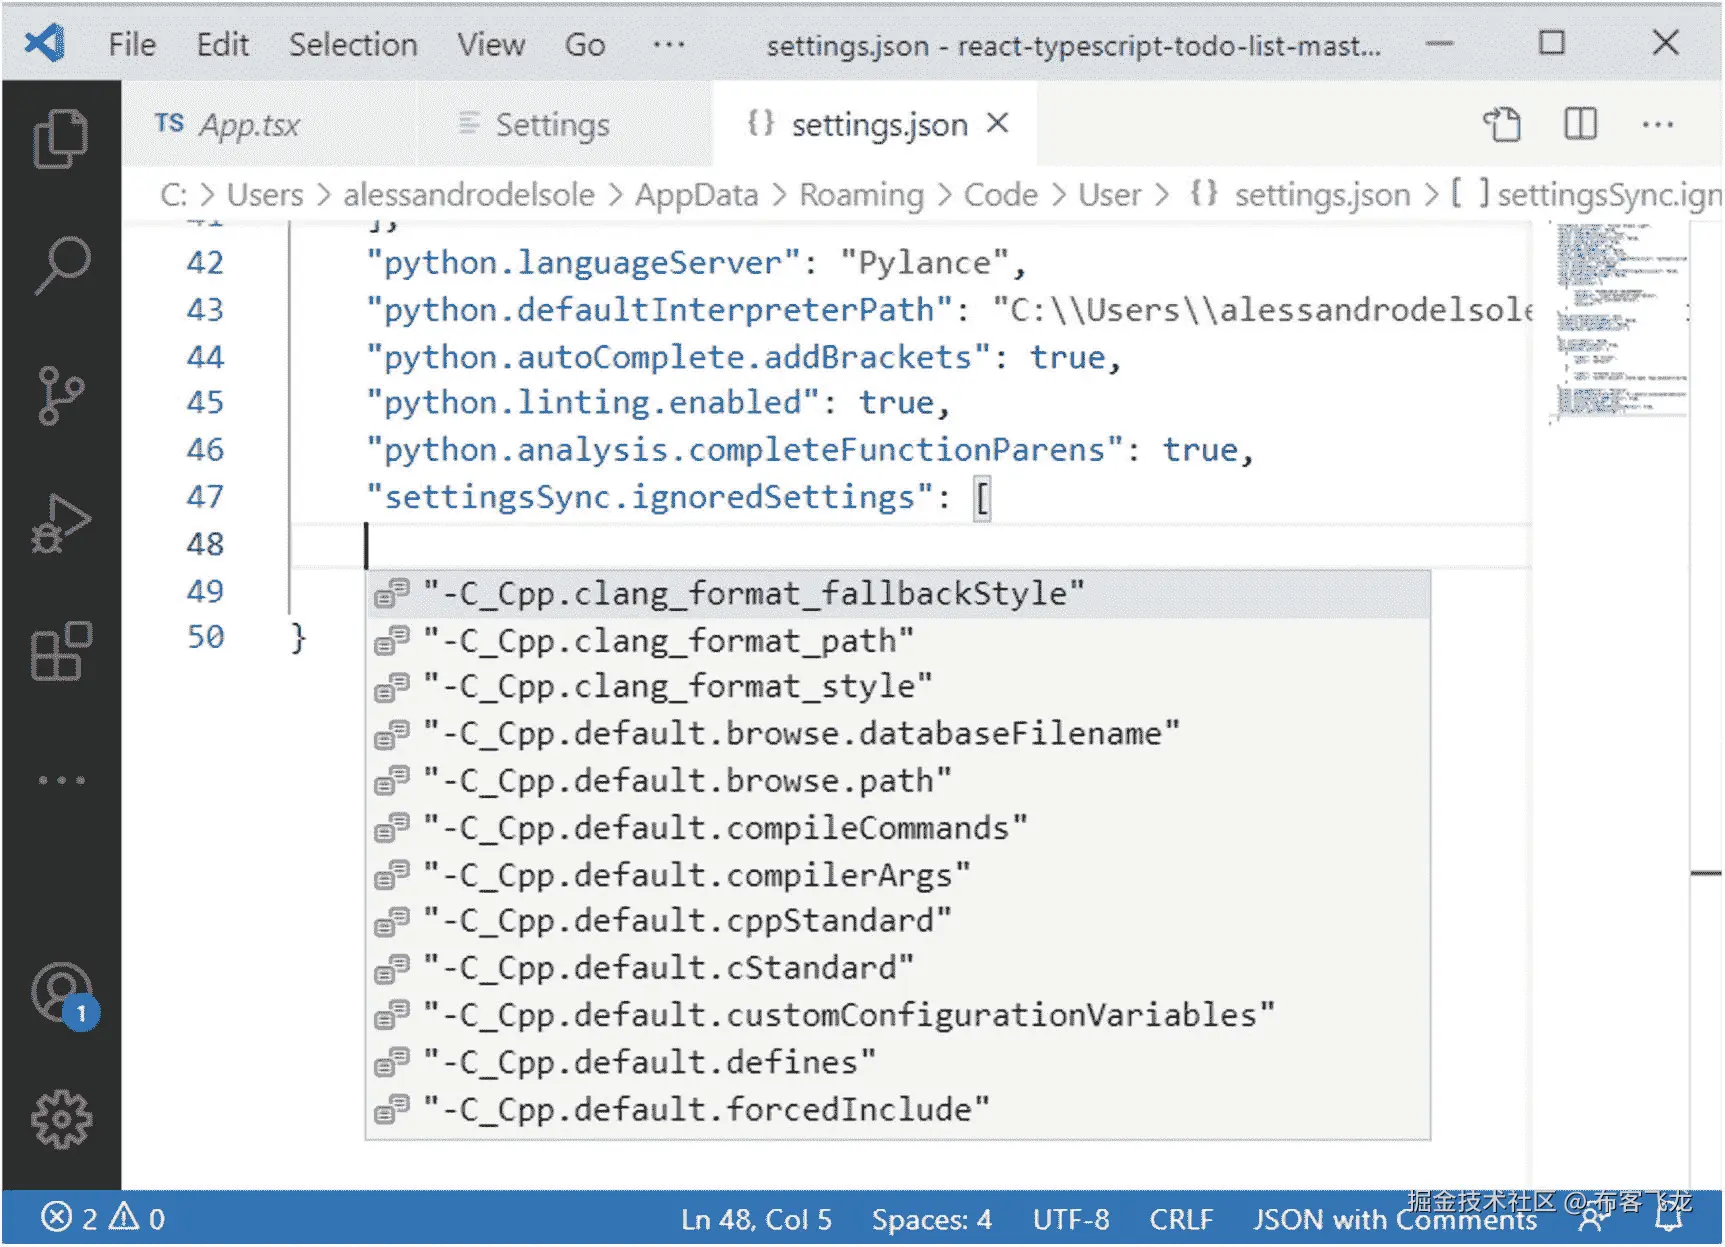The height and width of the screenshot is (1247, 1725).
Task: Change the JSON with Comments language mode
Action: [1396, 1219]
